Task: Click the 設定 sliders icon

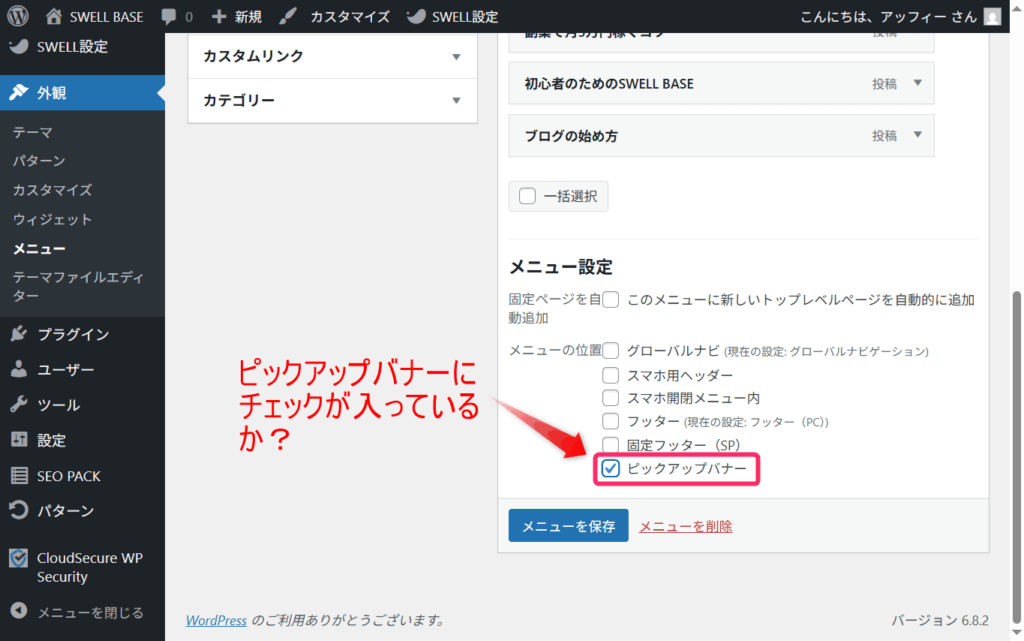Action: pyautogui.click(x=19, y=440)
